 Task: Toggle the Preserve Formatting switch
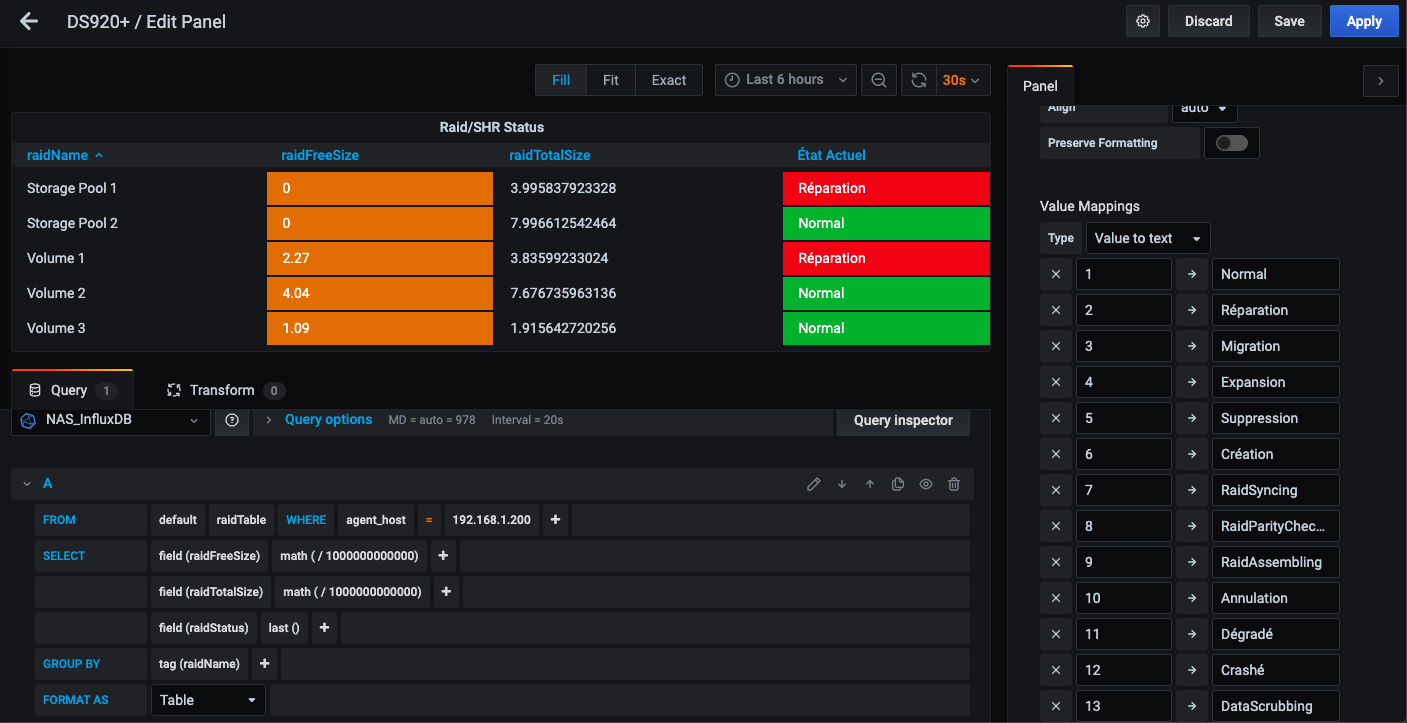coord(1231,143)
